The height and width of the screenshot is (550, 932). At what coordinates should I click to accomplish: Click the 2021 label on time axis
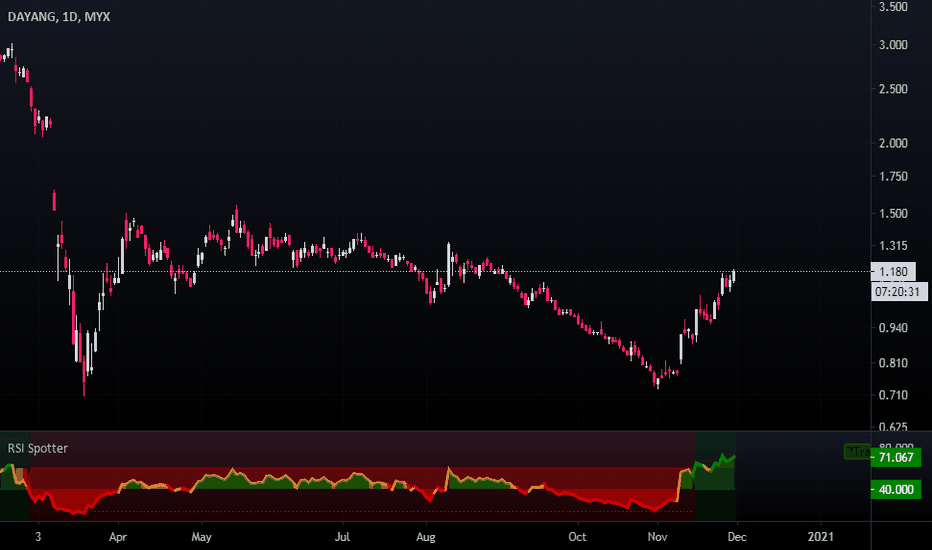pyautogui.click(x=820, y=537)
